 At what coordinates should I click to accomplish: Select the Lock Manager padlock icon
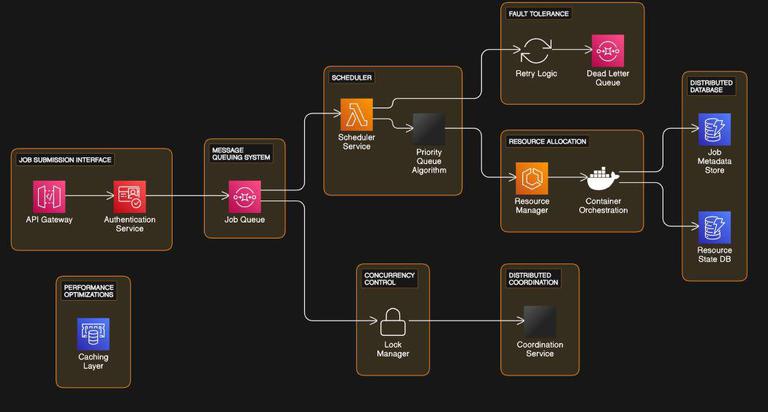(x=393, y=322)
